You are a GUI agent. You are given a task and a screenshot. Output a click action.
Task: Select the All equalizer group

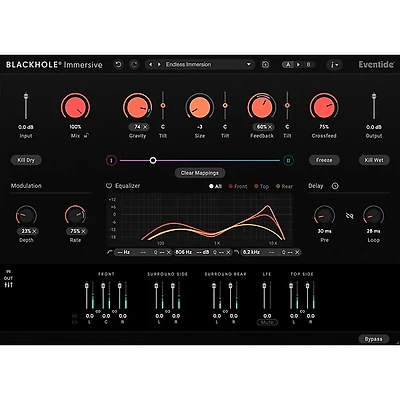215,186
